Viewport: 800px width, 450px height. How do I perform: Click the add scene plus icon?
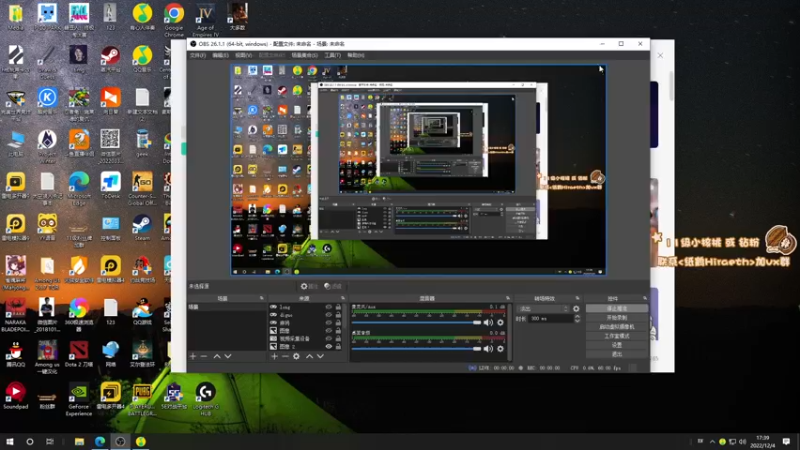(x=193, y=356)
